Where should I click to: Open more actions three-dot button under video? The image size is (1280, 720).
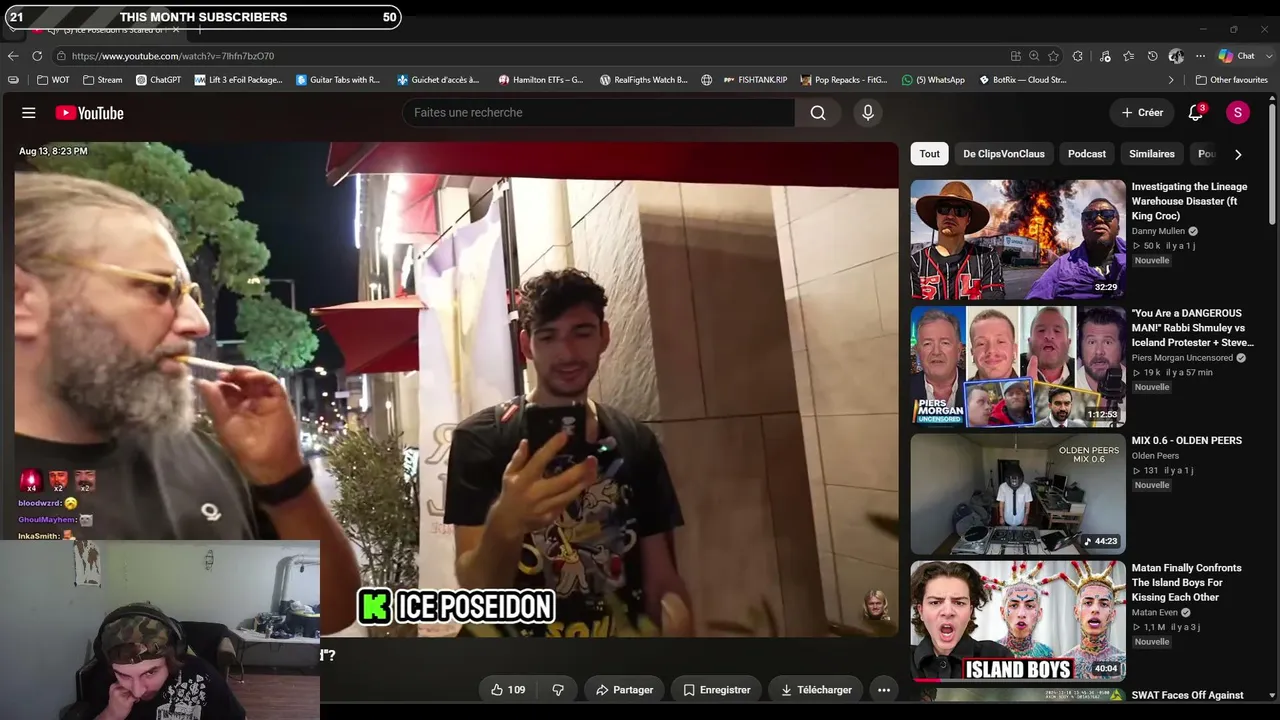click(884, 690)
